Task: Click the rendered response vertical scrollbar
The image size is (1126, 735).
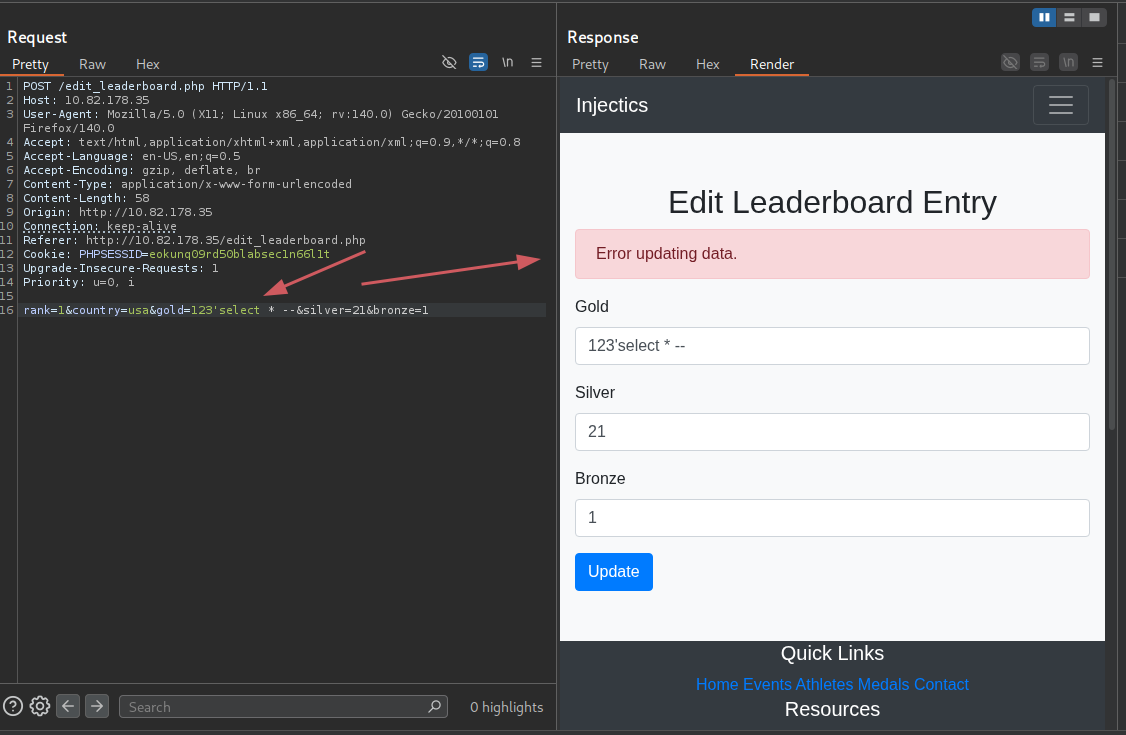Action: click(1111, 250)
